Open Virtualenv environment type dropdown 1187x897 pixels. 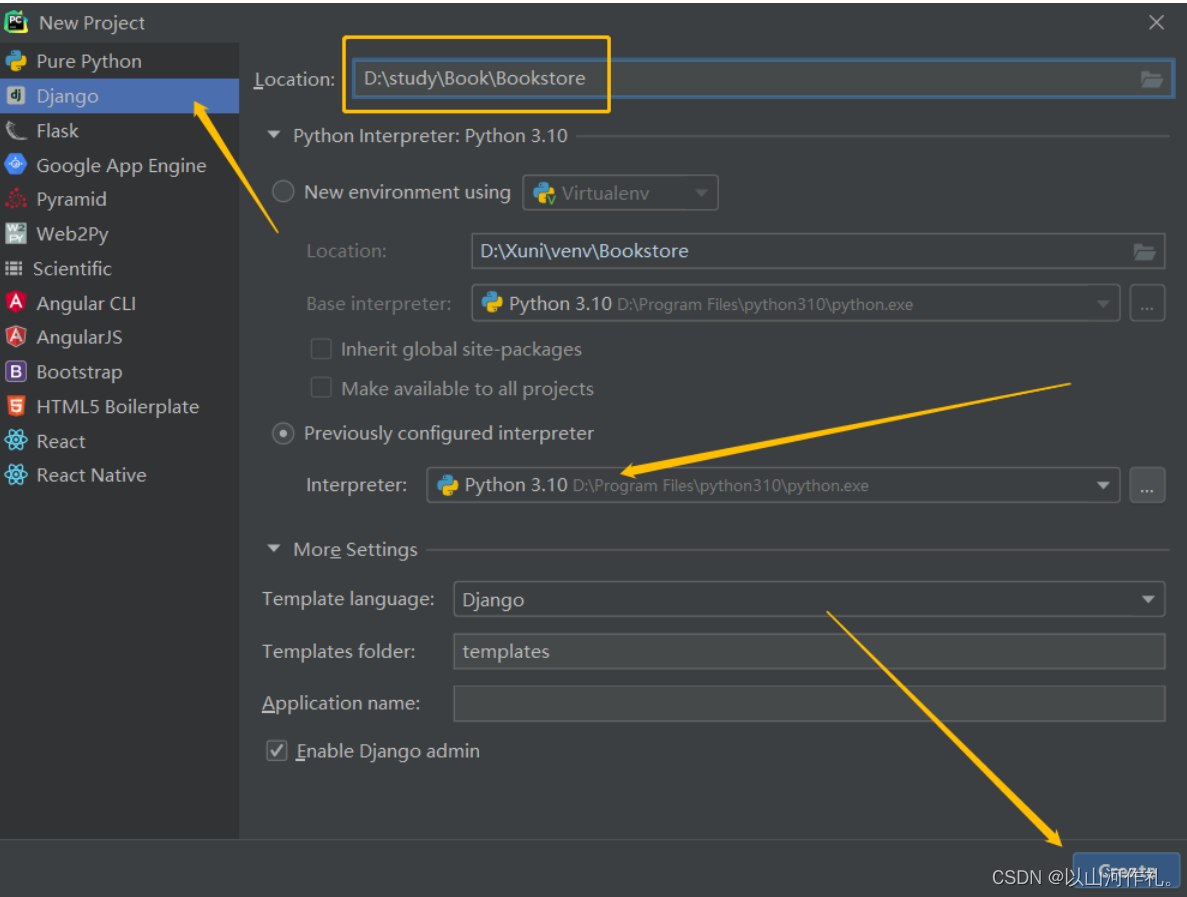pyautogui.click(x=620, y=193)
